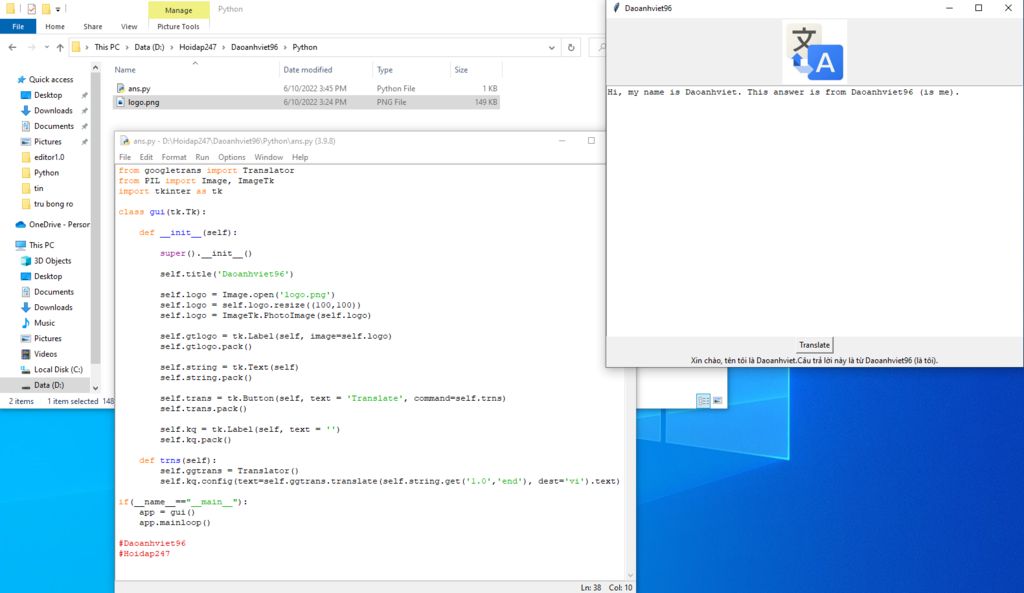Refresh the Python folder view

click(x=571, y=47)
